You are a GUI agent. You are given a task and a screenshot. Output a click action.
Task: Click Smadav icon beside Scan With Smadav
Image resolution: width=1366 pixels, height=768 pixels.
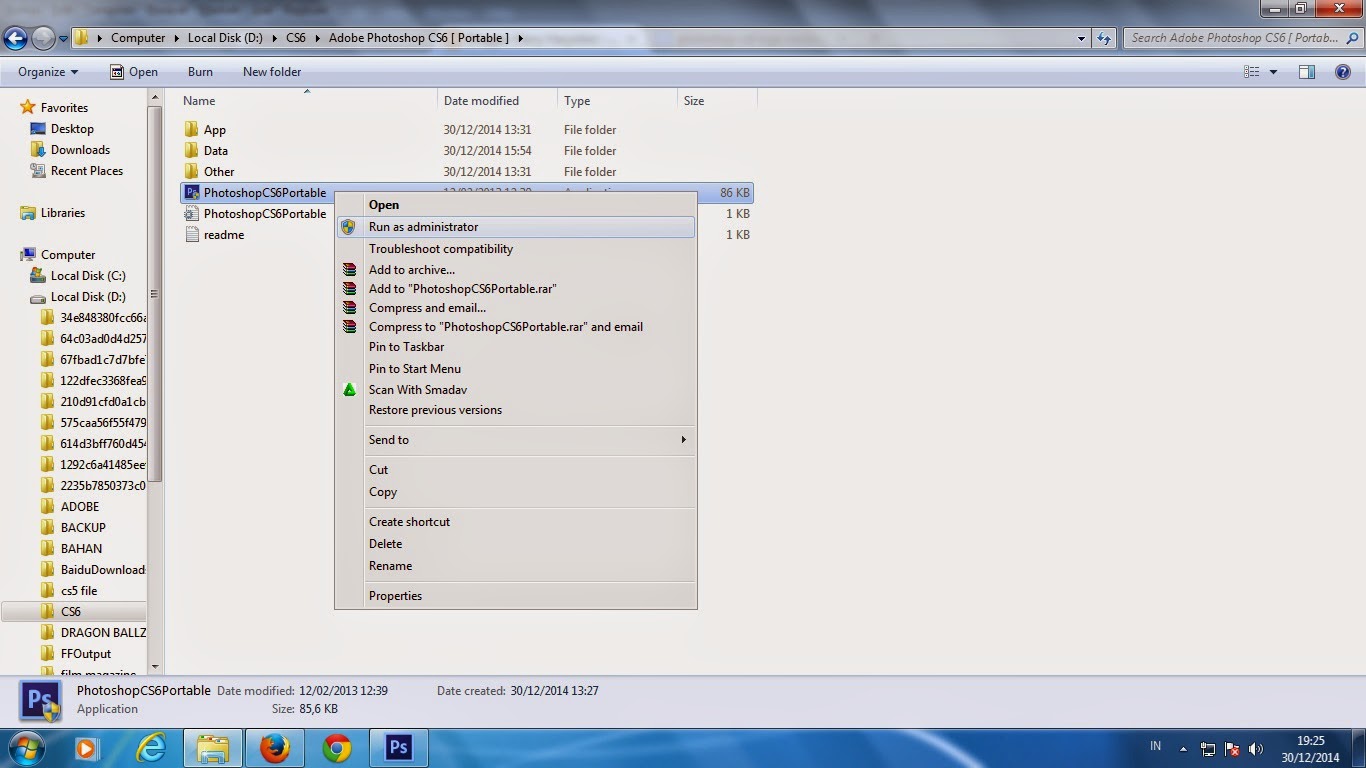pos(349,390)
